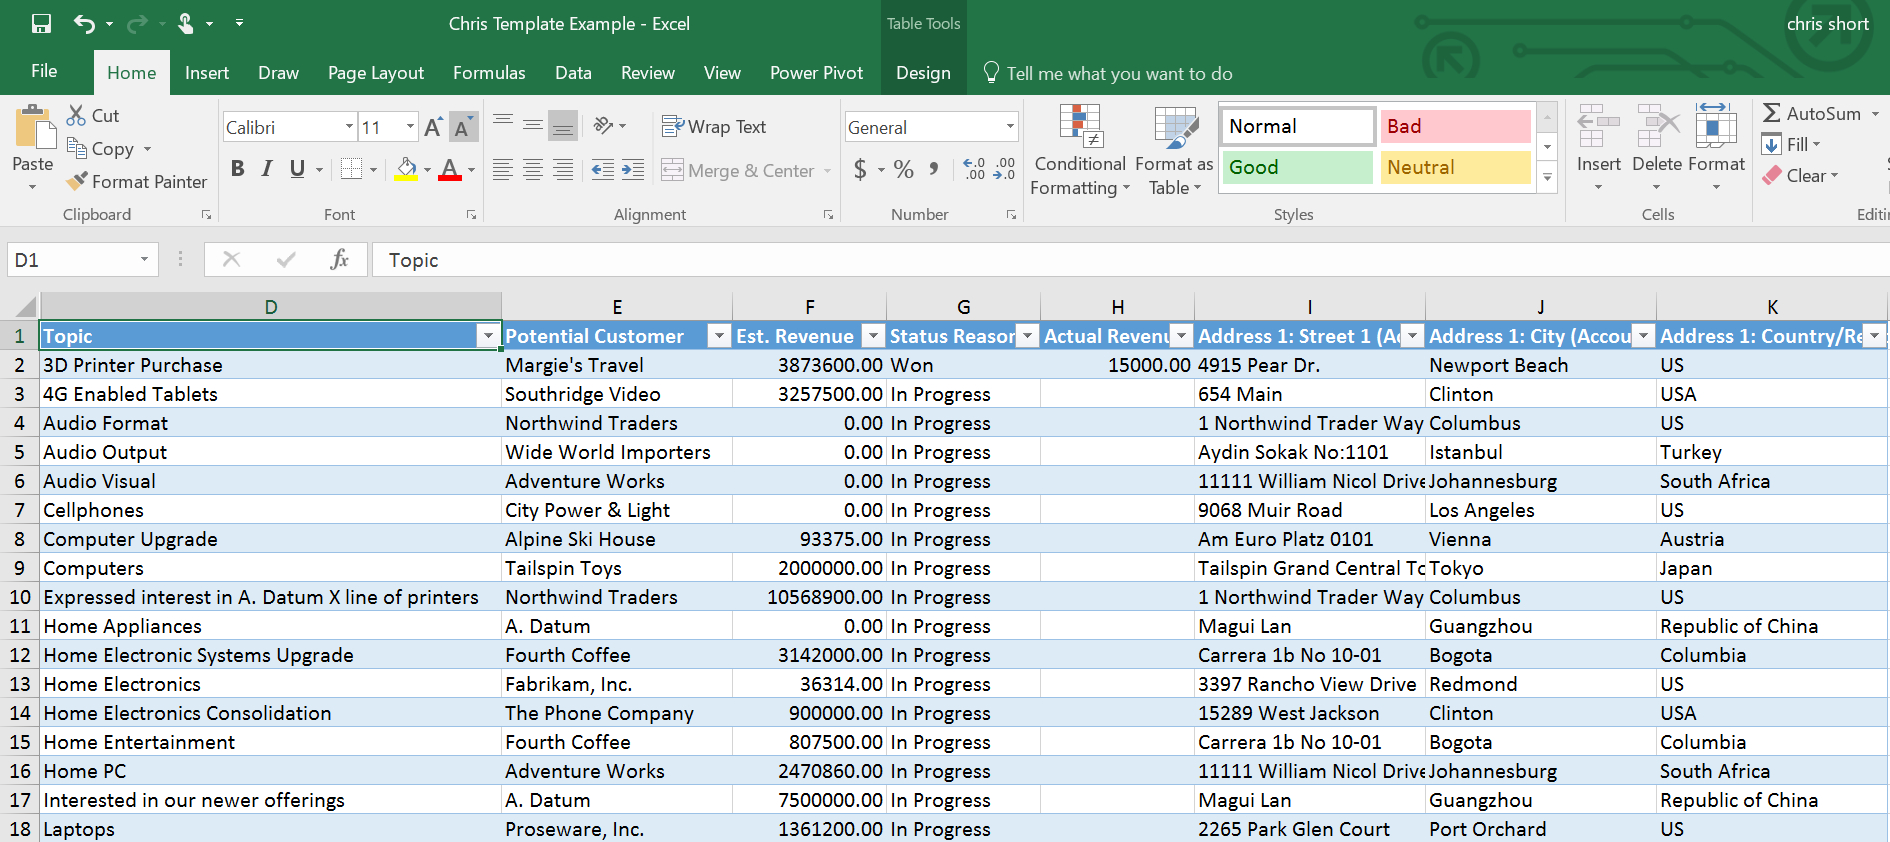The height and width of the screenshot is (842, 1890).
Task: Click the Increase Indent icon
Action: coord(633,170)
